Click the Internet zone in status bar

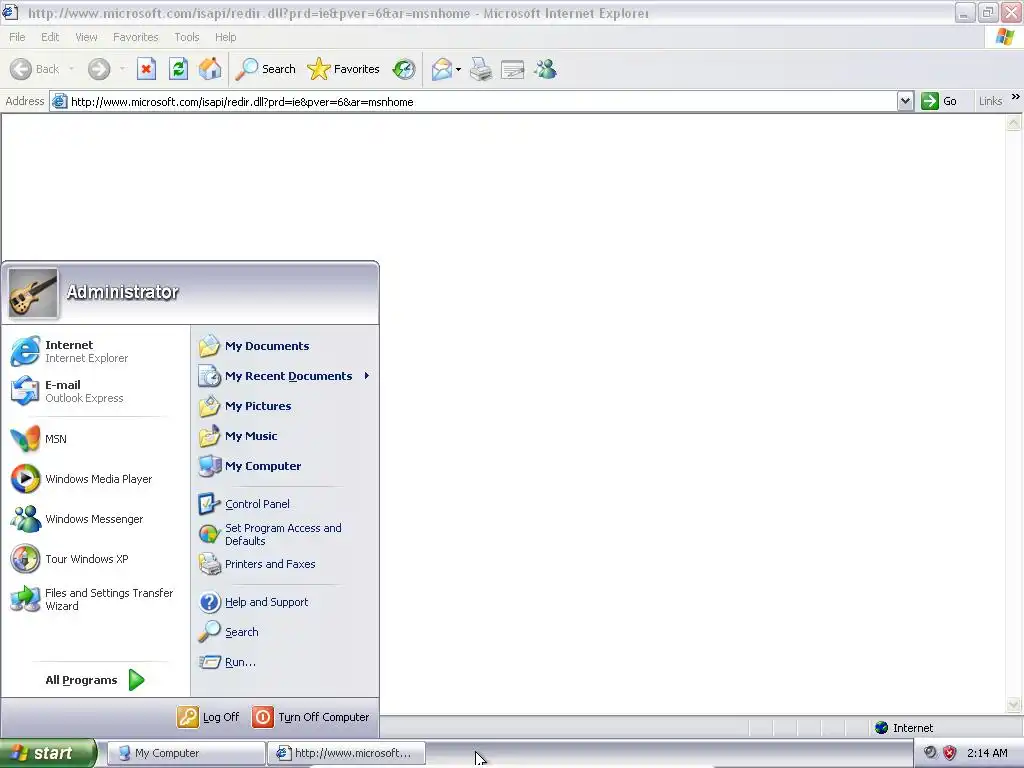tap(903, 728)
